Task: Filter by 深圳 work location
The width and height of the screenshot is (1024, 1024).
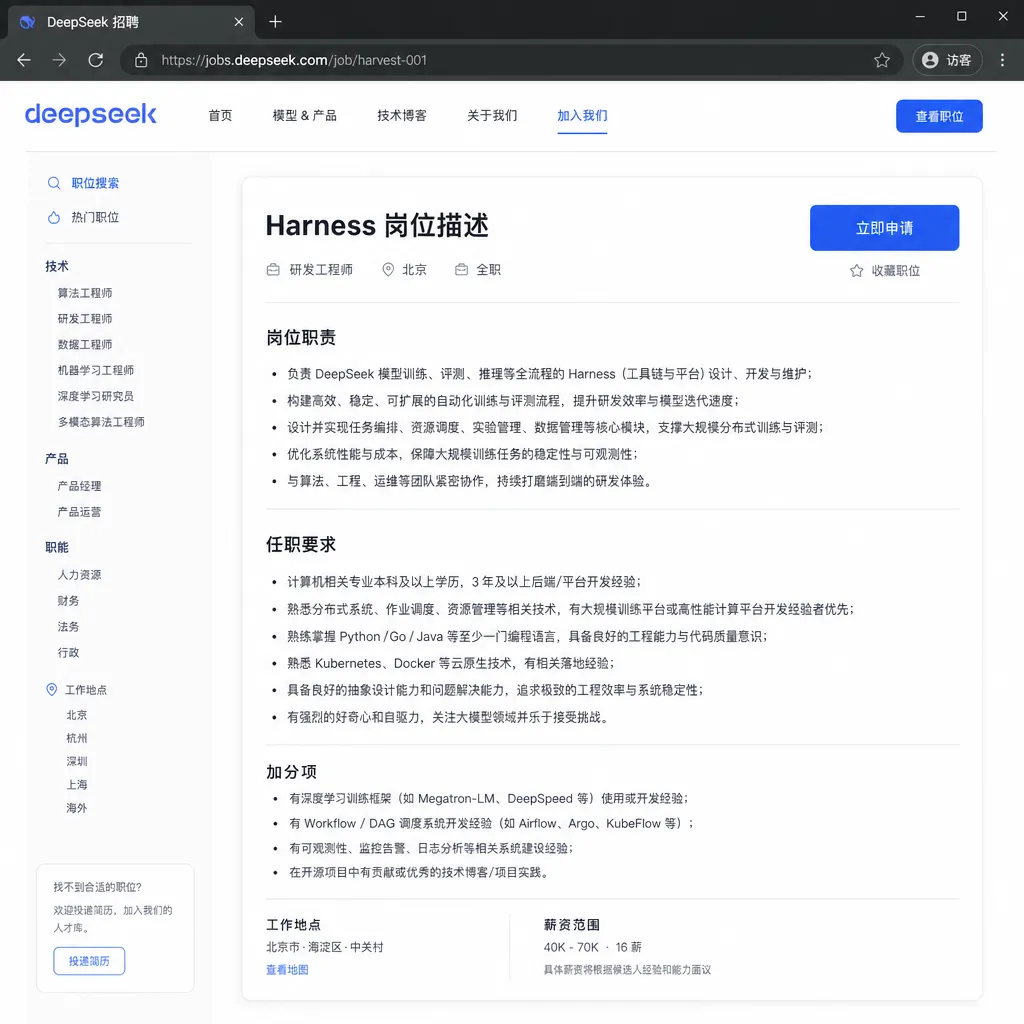Action: 76,761
